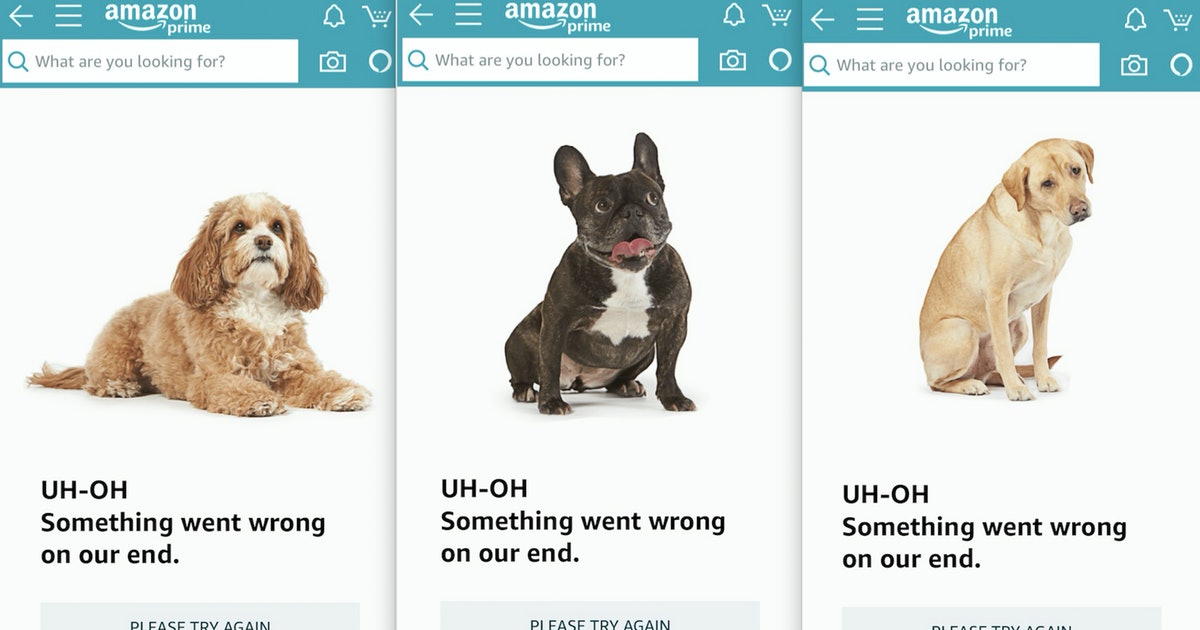Screen dimensions: 1200x630
Task: Tap camera search icon in left screen
Action: [x=333, y=62]
